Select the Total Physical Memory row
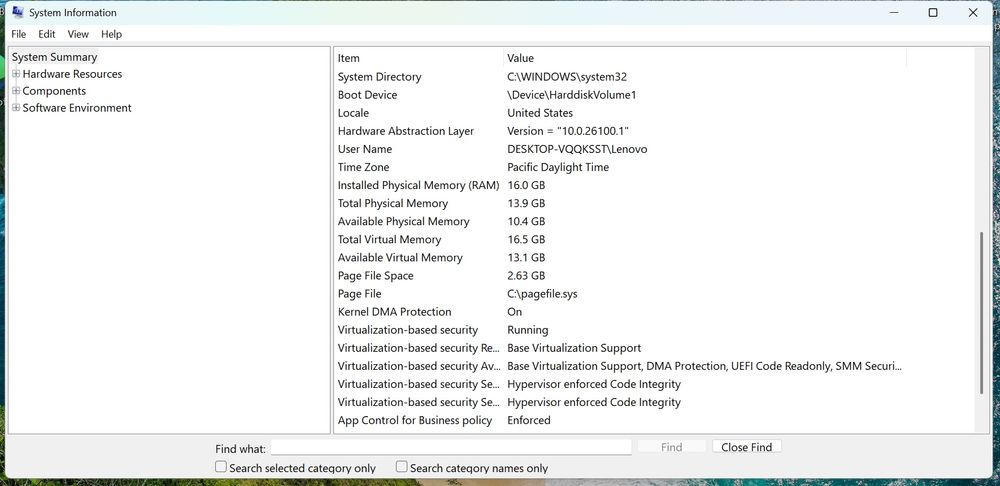 point(619,203)
